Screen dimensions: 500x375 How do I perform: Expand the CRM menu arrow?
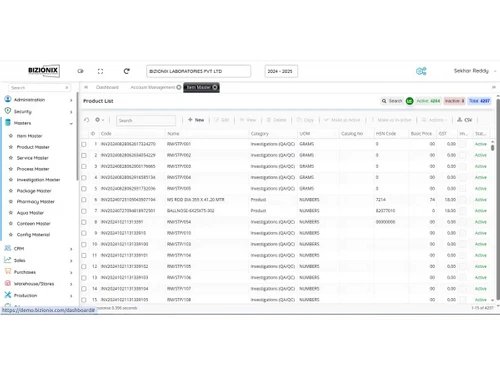click(x=71, y=249)
